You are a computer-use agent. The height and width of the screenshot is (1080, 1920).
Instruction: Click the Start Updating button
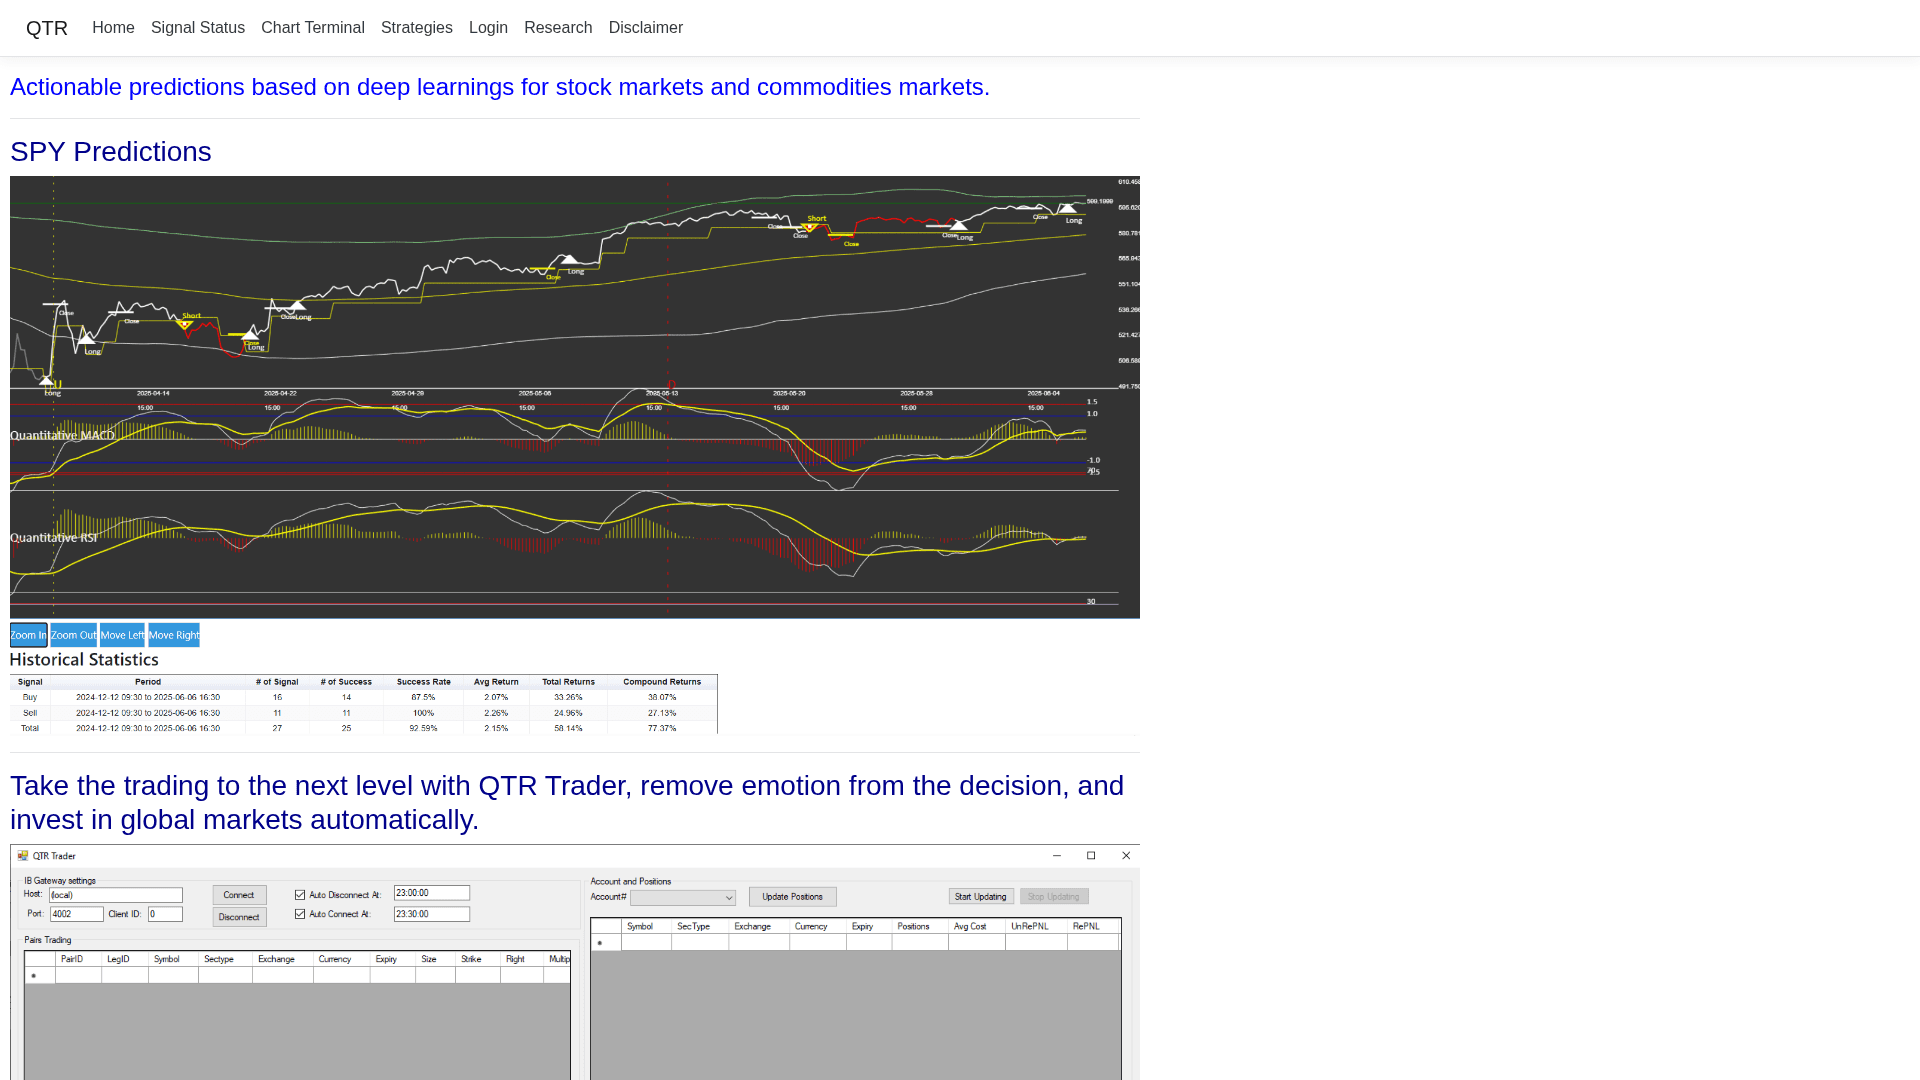point(981,897)
